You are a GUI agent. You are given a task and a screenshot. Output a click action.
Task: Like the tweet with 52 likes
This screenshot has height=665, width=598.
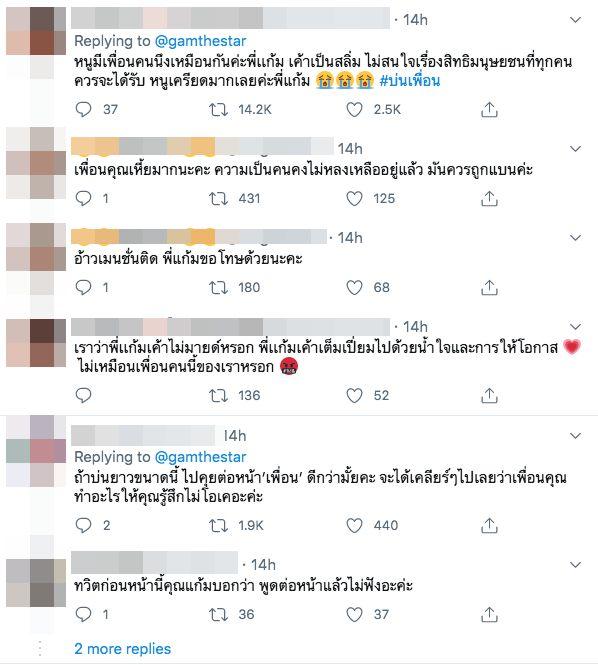click(354, 395)
